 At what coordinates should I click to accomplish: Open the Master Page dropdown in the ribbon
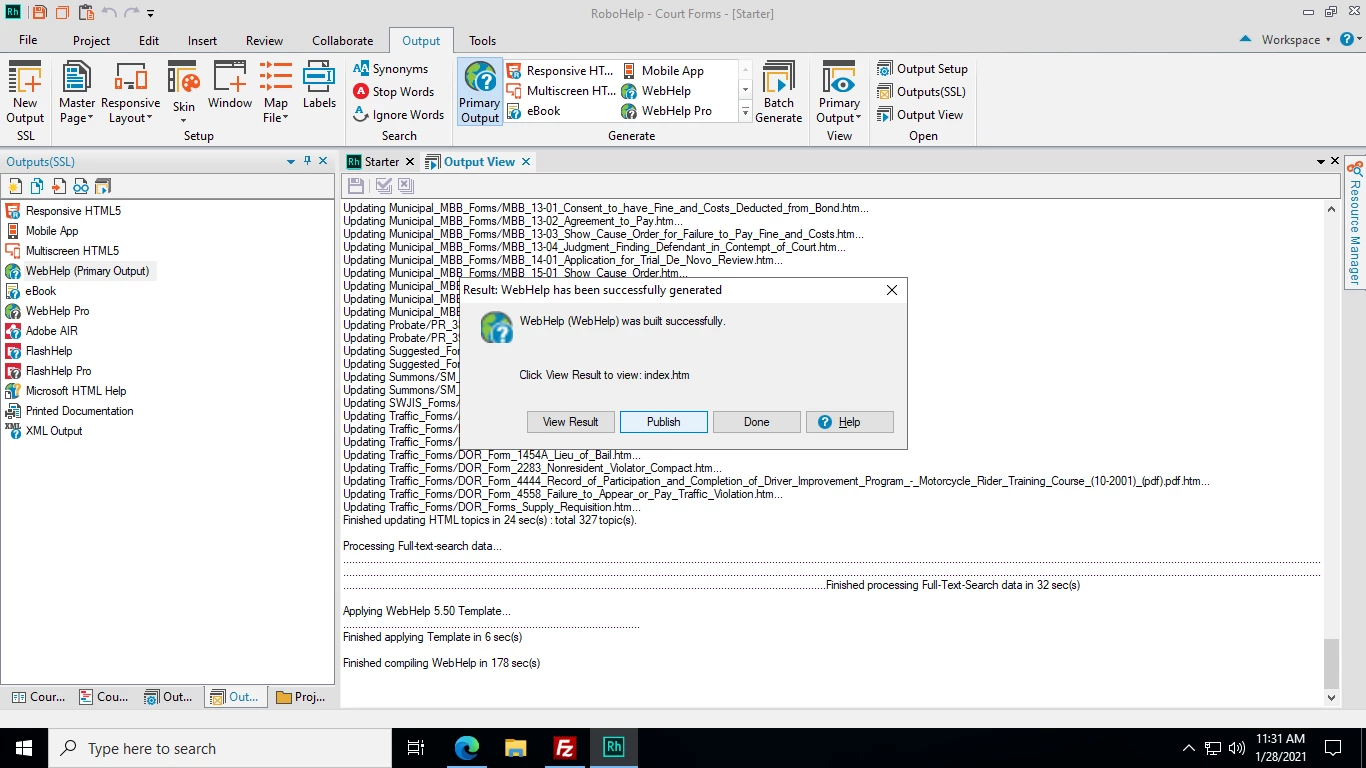76,91
